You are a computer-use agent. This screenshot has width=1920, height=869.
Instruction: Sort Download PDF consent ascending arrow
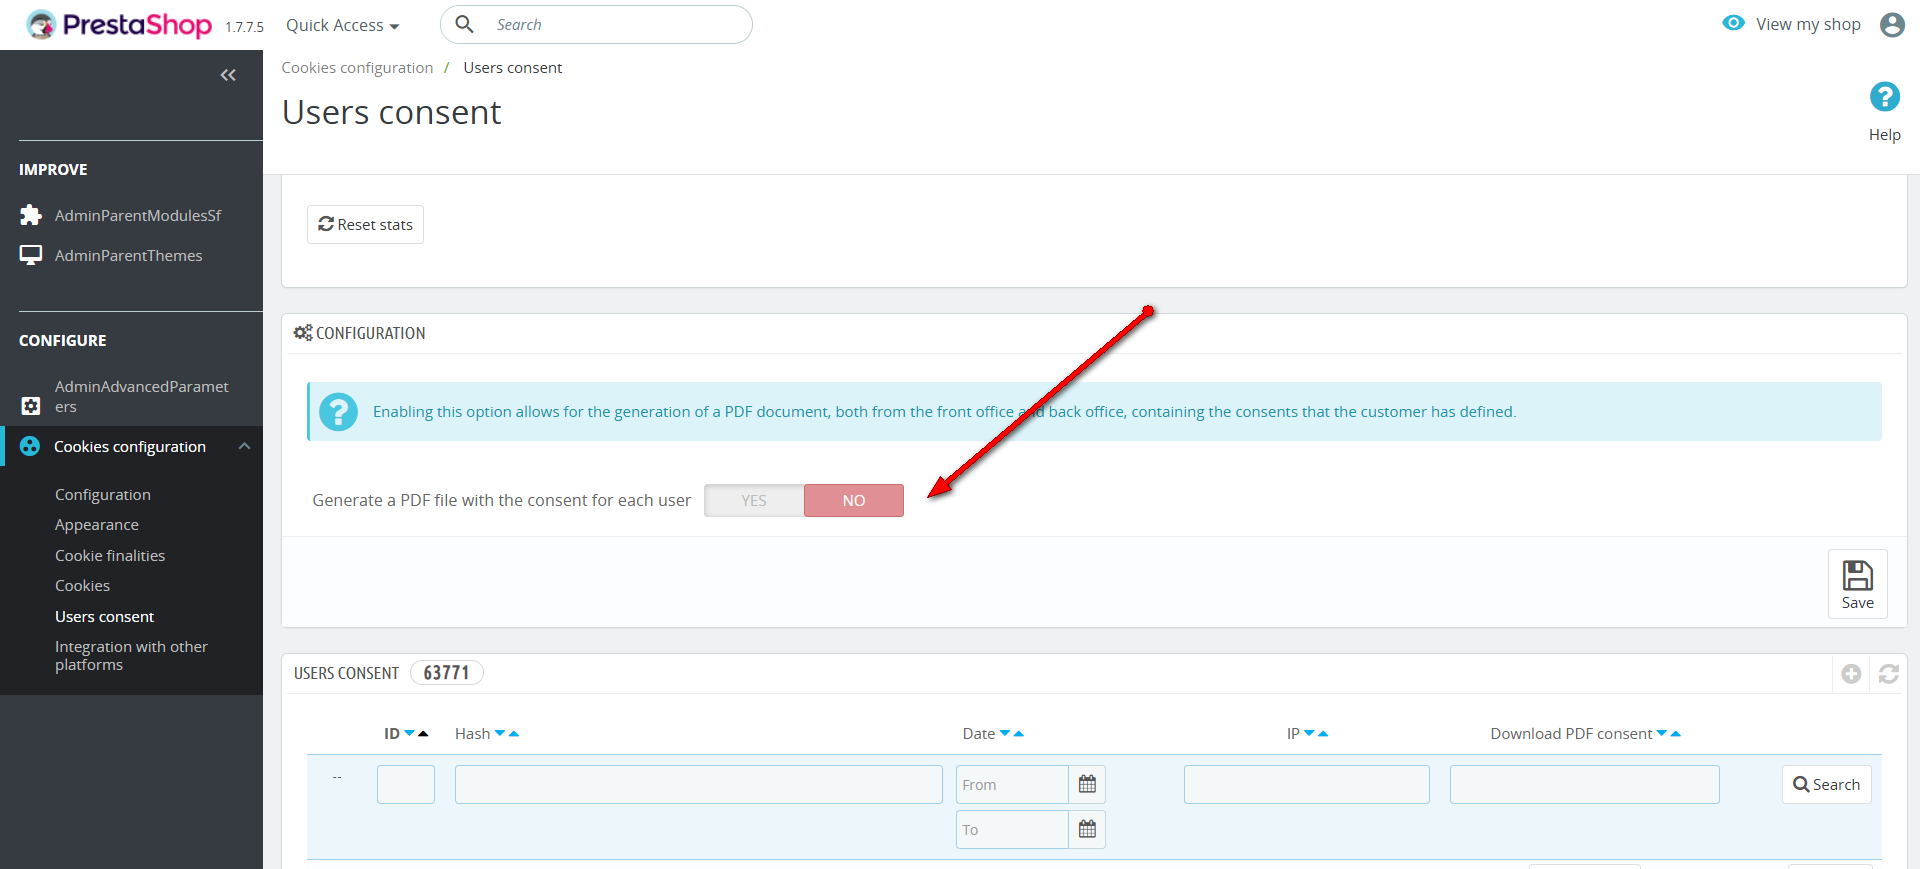click(1676, 734)
